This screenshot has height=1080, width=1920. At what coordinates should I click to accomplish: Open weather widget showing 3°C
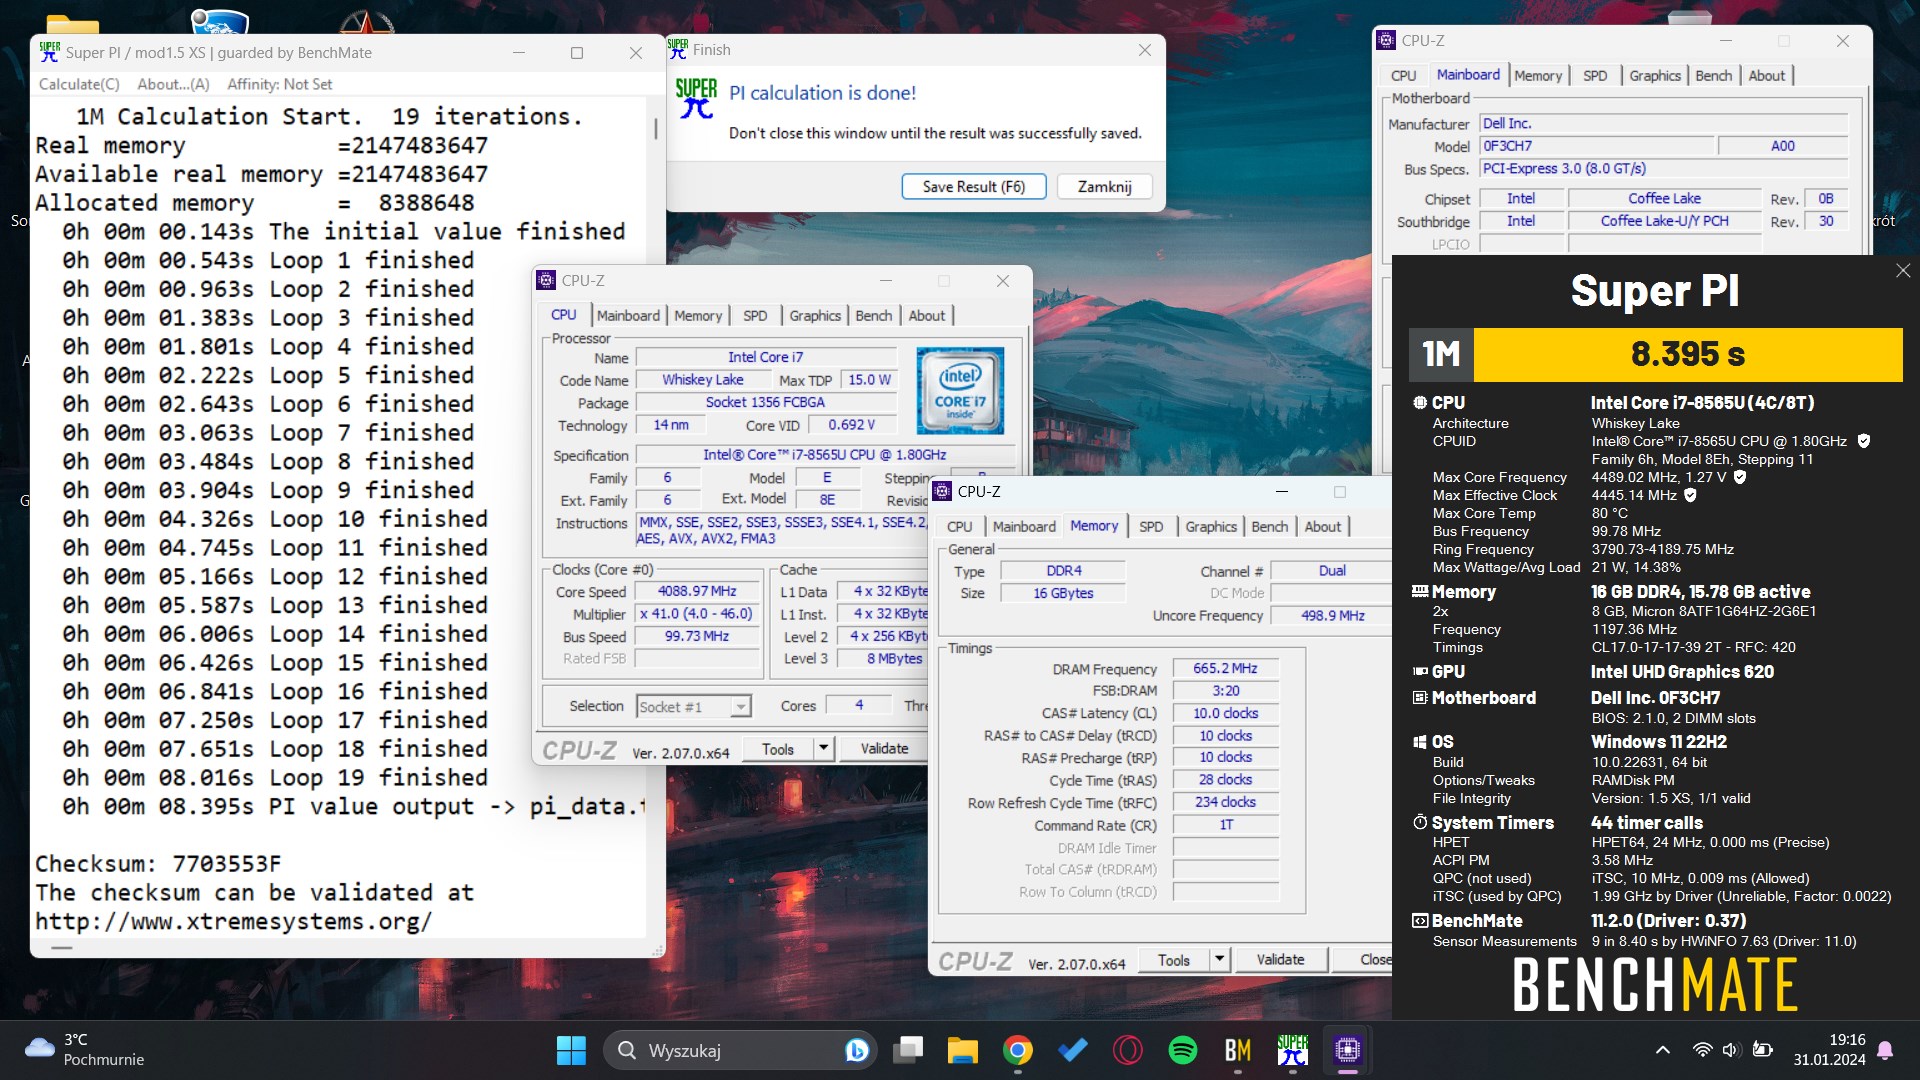[85, 1050]
